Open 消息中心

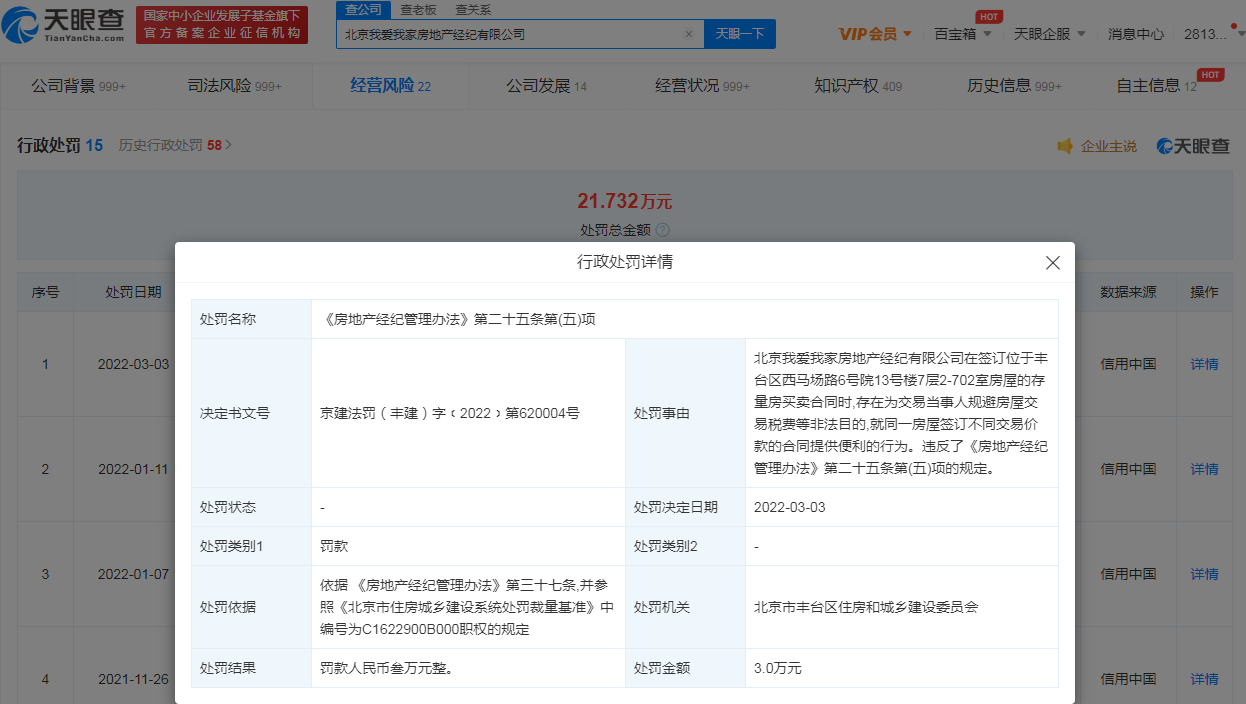point(1135,34)
